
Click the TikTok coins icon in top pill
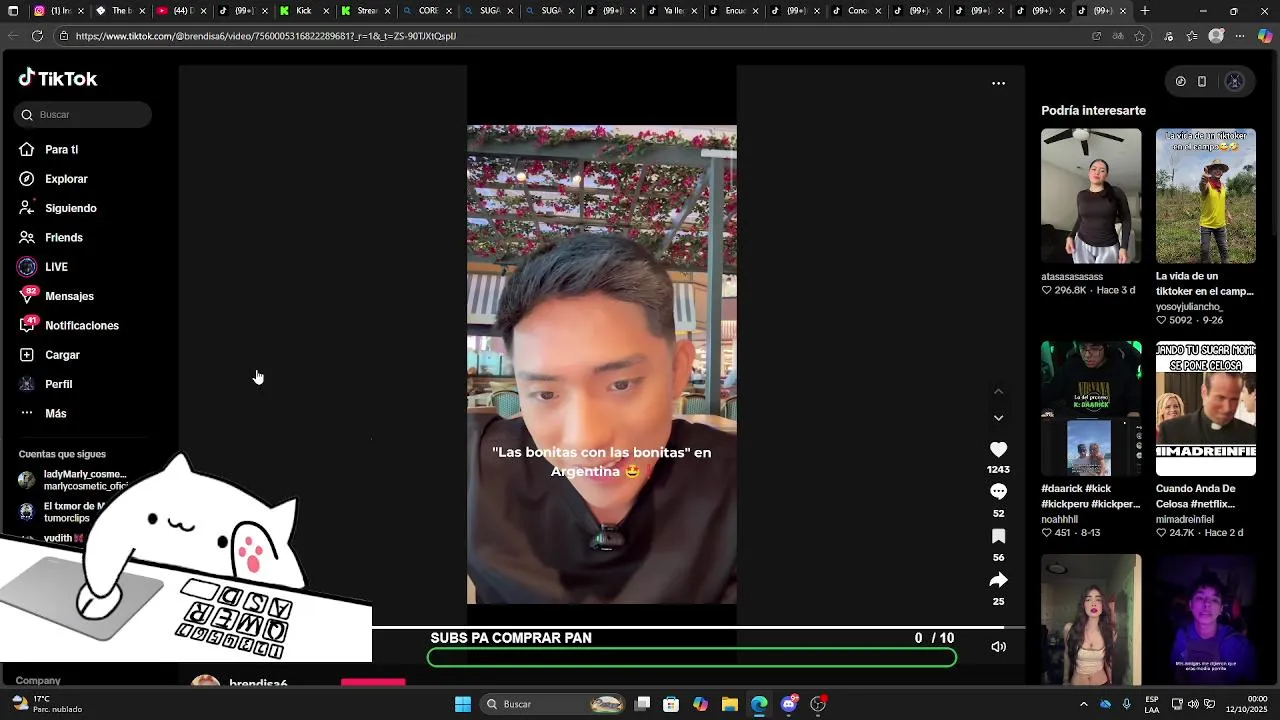click(x=1180, y=82)
